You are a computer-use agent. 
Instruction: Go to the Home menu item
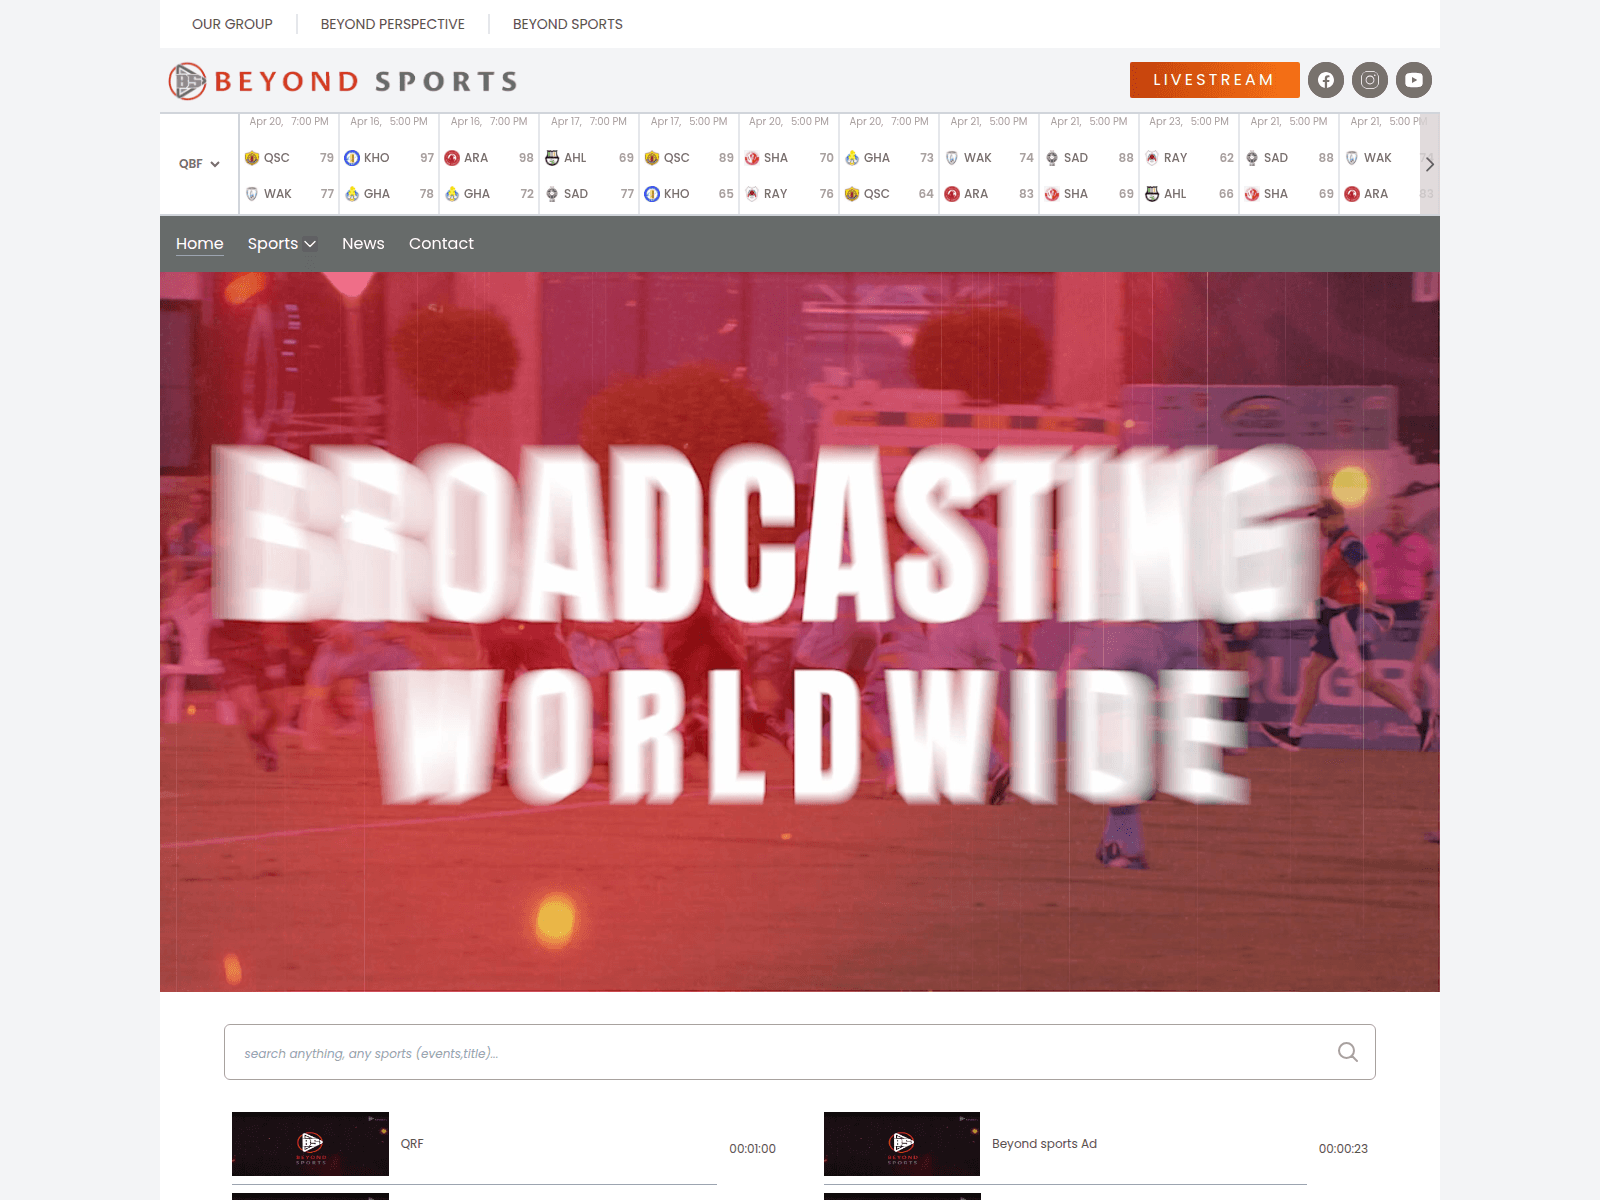200,243
